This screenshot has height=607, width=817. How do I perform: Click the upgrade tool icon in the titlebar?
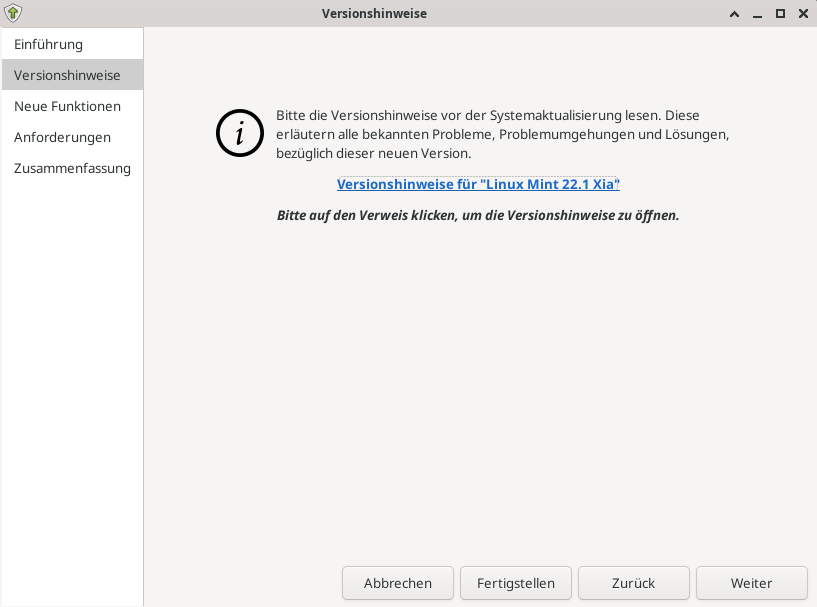click(x=13, y=13)
